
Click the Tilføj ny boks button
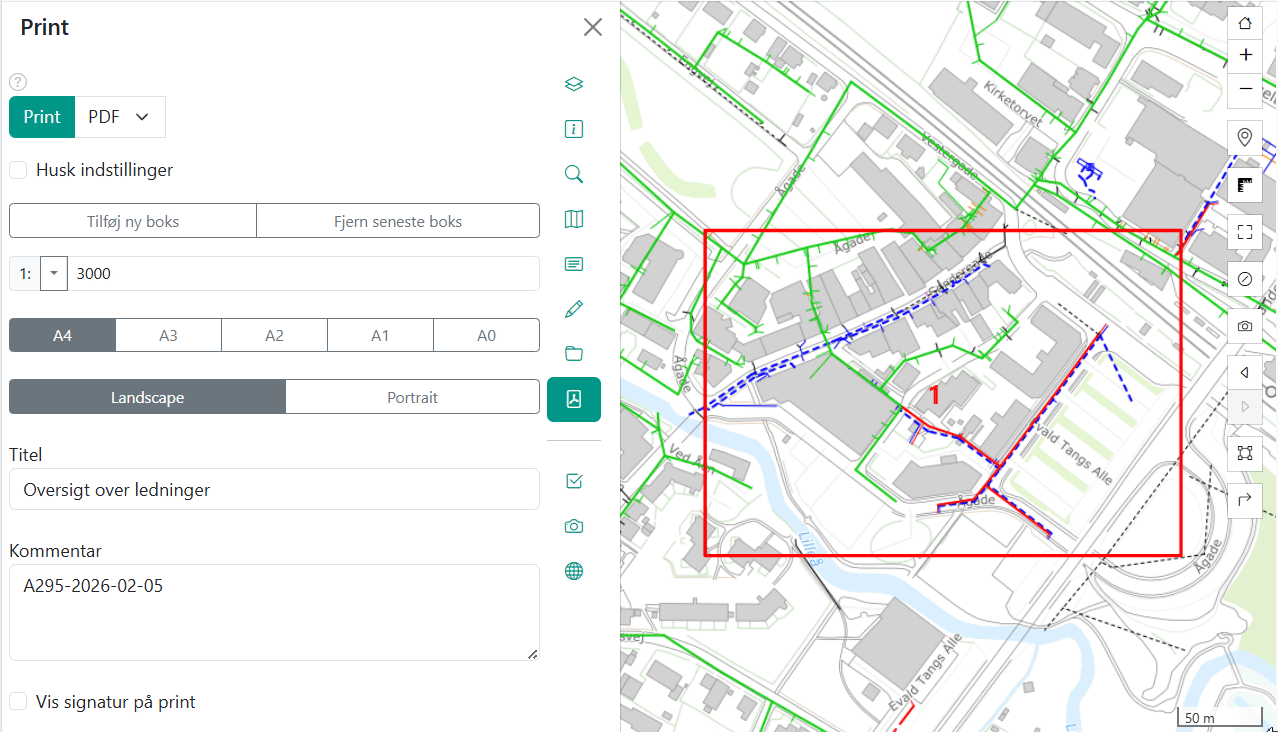(133, 221)
